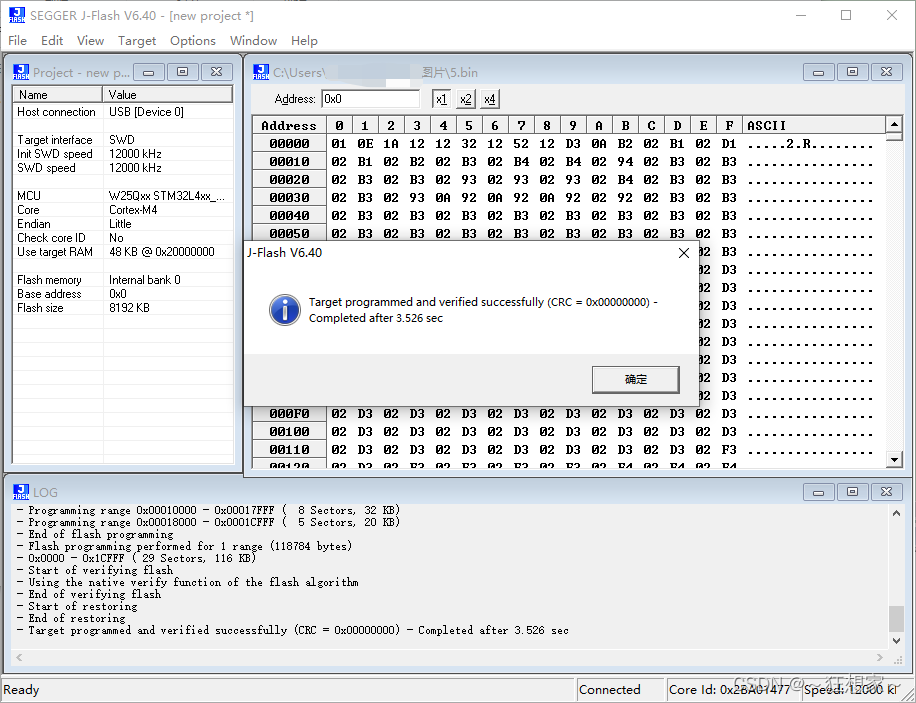Click address row 00000 in hex view

tap(289, 144)
